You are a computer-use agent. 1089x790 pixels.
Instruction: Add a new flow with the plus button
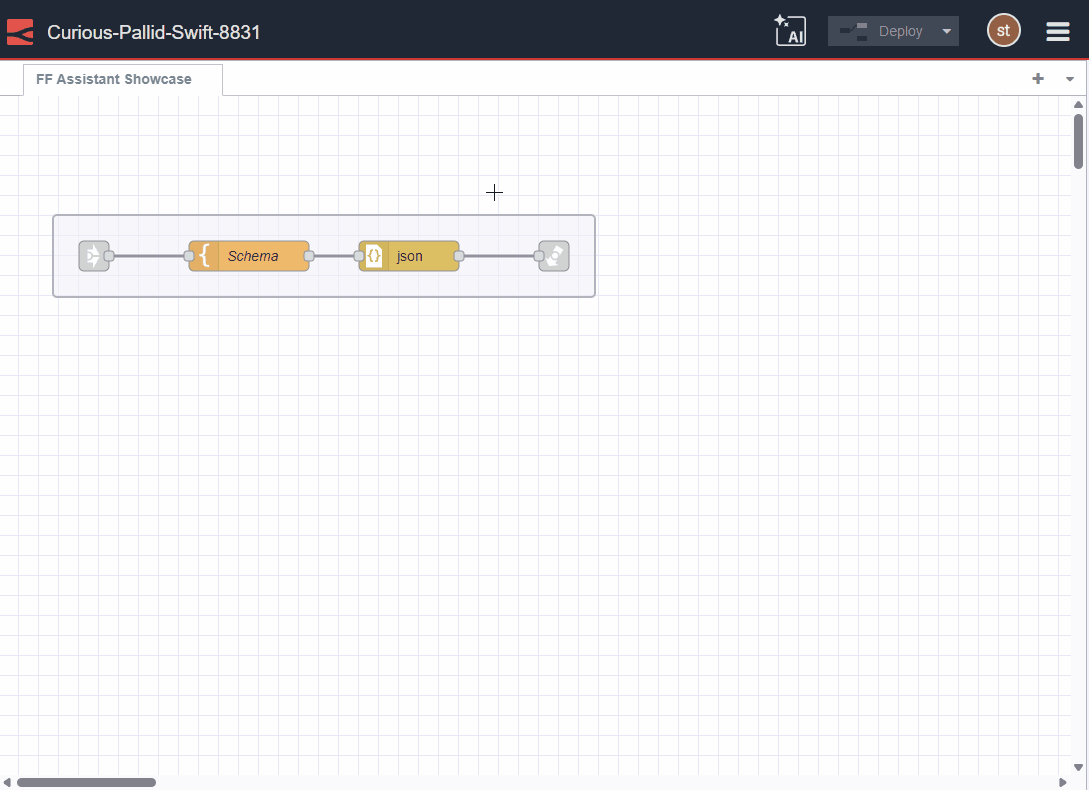pos(1038,78)
